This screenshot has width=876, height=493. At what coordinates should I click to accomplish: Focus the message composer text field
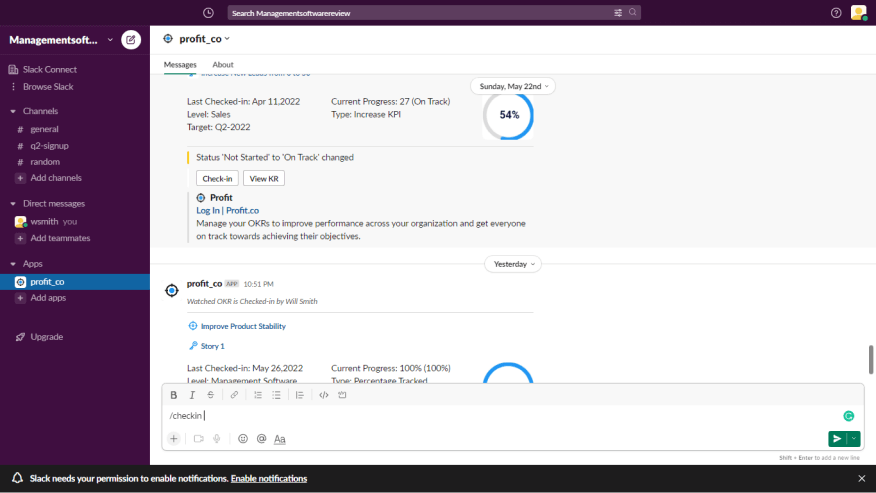tap(503, 416)
